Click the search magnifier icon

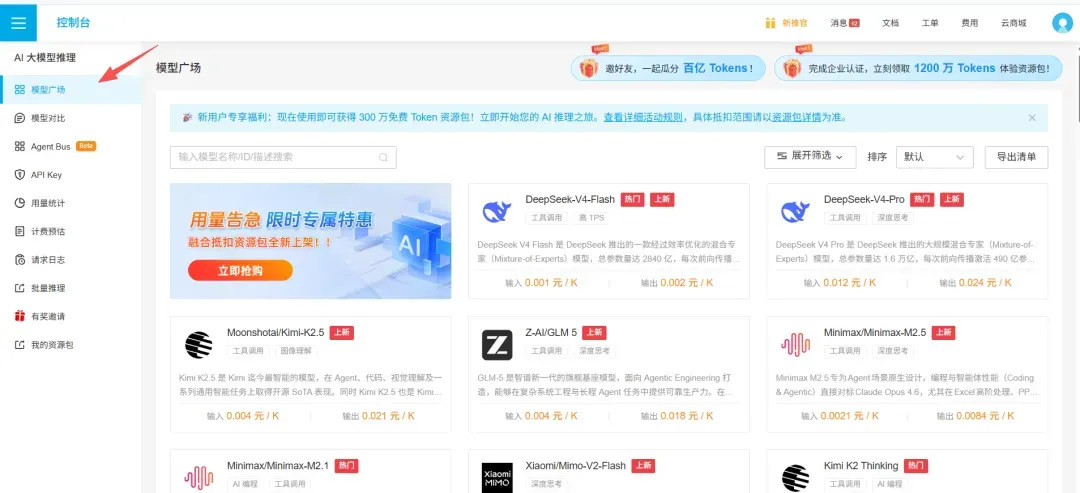point(384,157)
